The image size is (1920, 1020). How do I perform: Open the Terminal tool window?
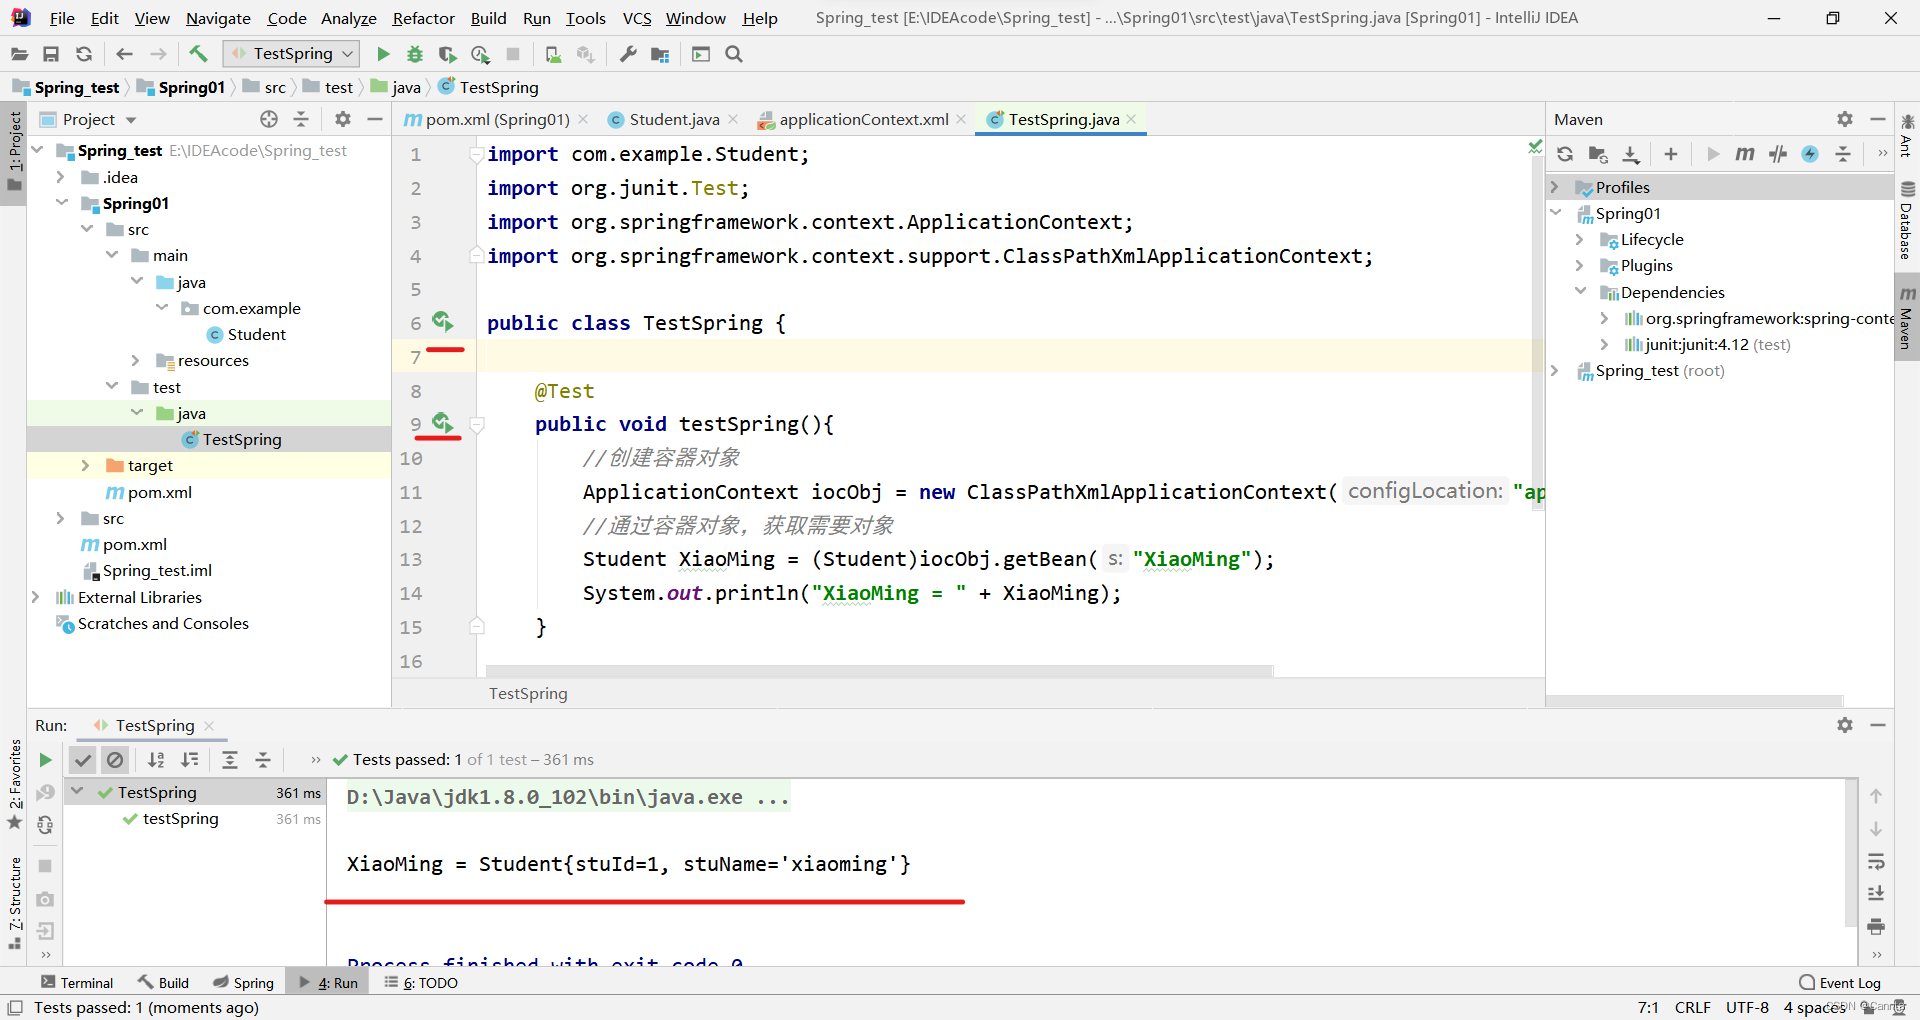(77, 983)
